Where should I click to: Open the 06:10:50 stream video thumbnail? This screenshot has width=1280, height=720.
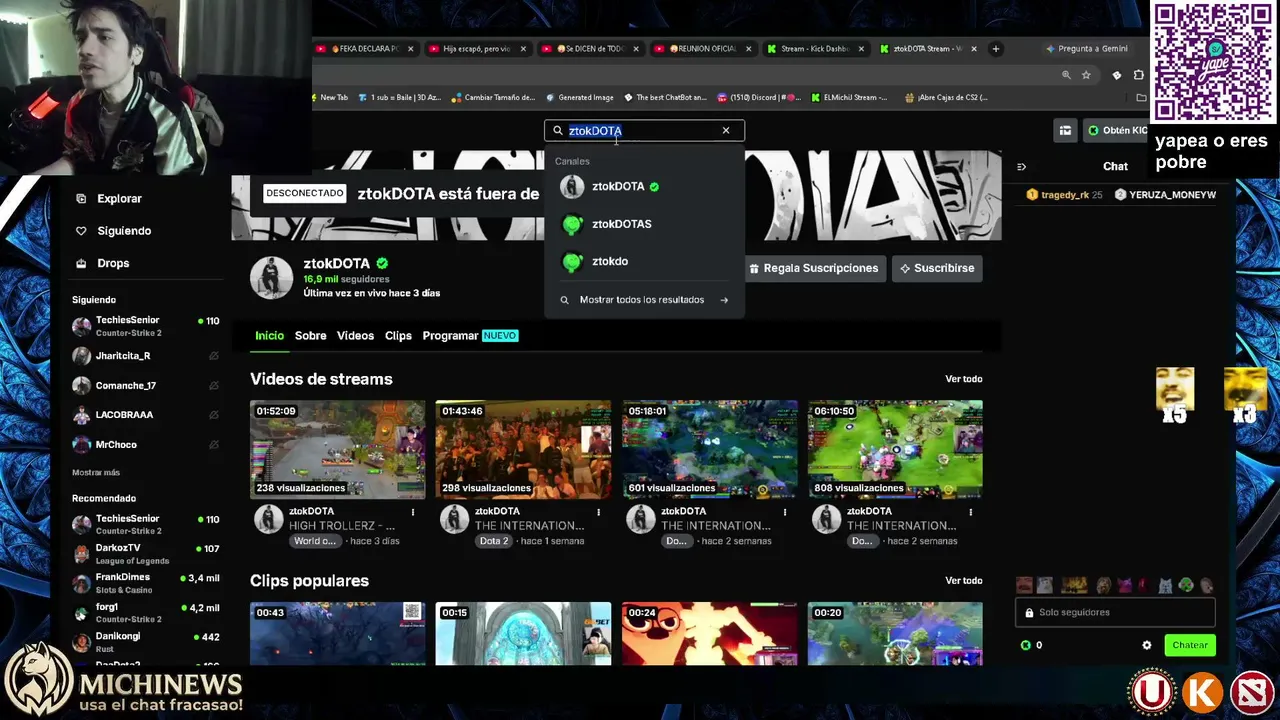895,449
